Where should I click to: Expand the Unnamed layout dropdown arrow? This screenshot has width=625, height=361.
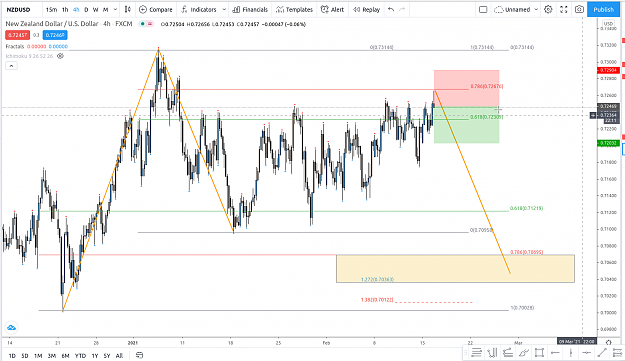[536, 10]
